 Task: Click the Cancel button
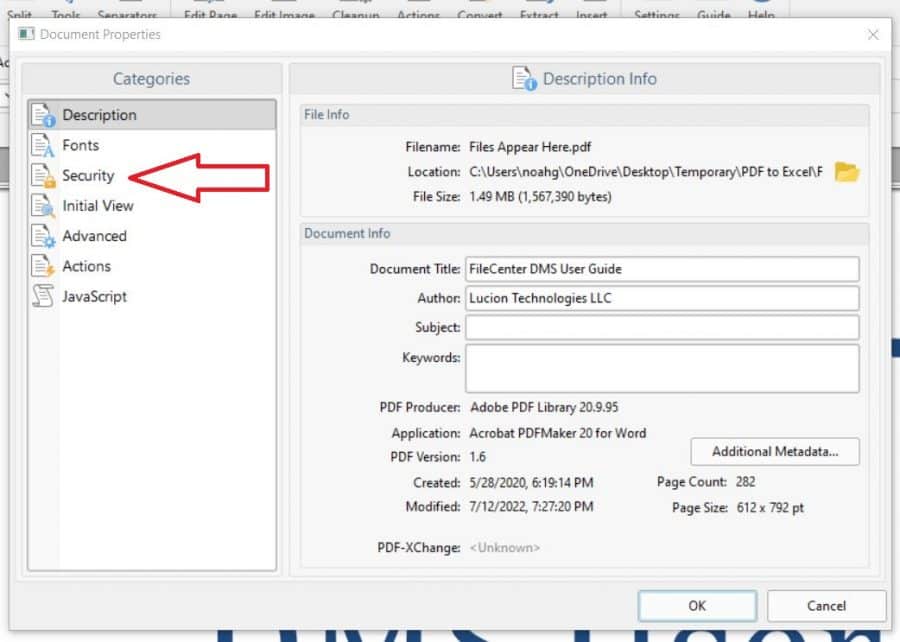826,606
